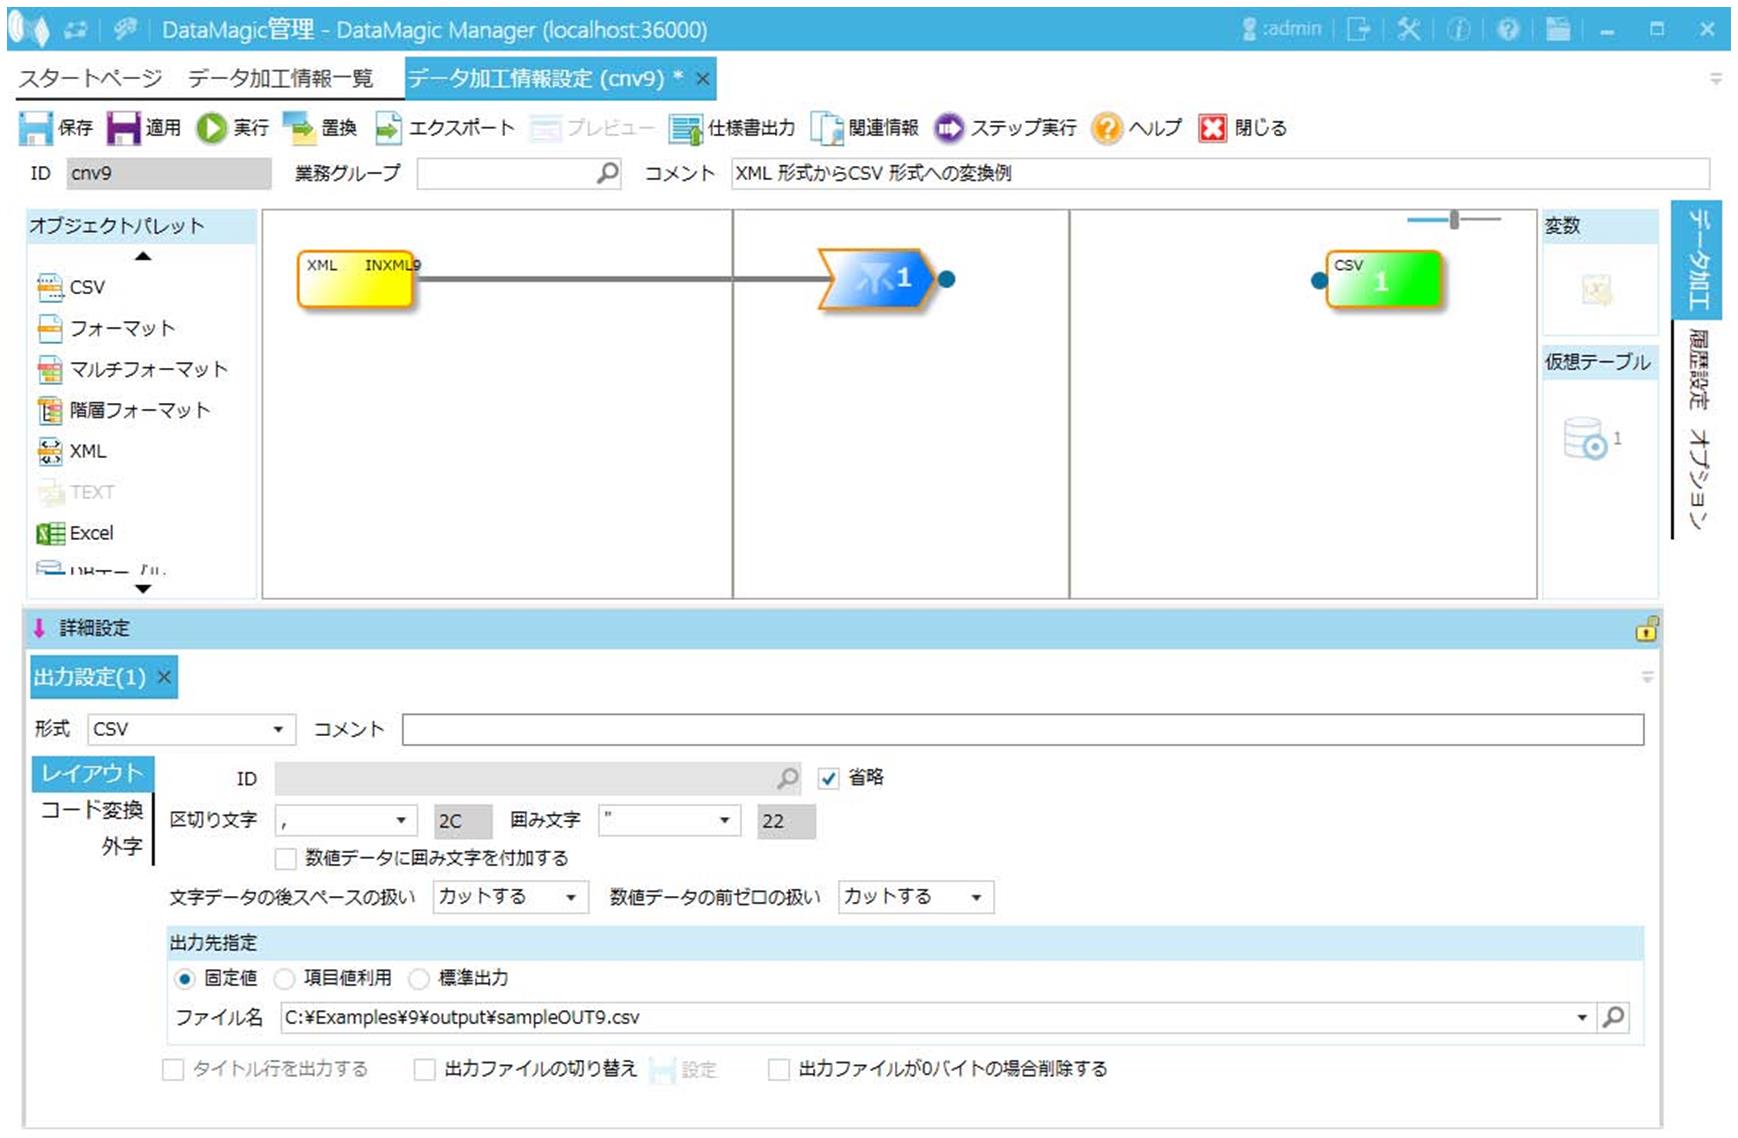This screenshot has height=1138, width=1738.
Task: Click the 保存 (Save) toolbar icon
Action: coord(36,128)
